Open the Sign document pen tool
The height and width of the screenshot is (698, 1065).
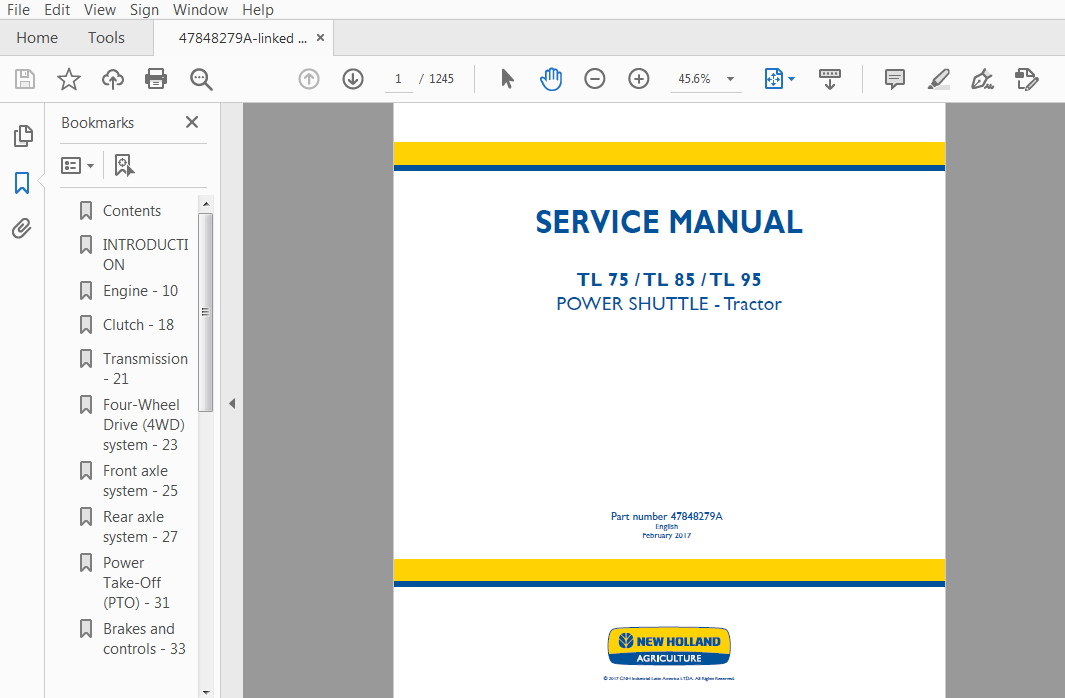click(x=982, y=79)
